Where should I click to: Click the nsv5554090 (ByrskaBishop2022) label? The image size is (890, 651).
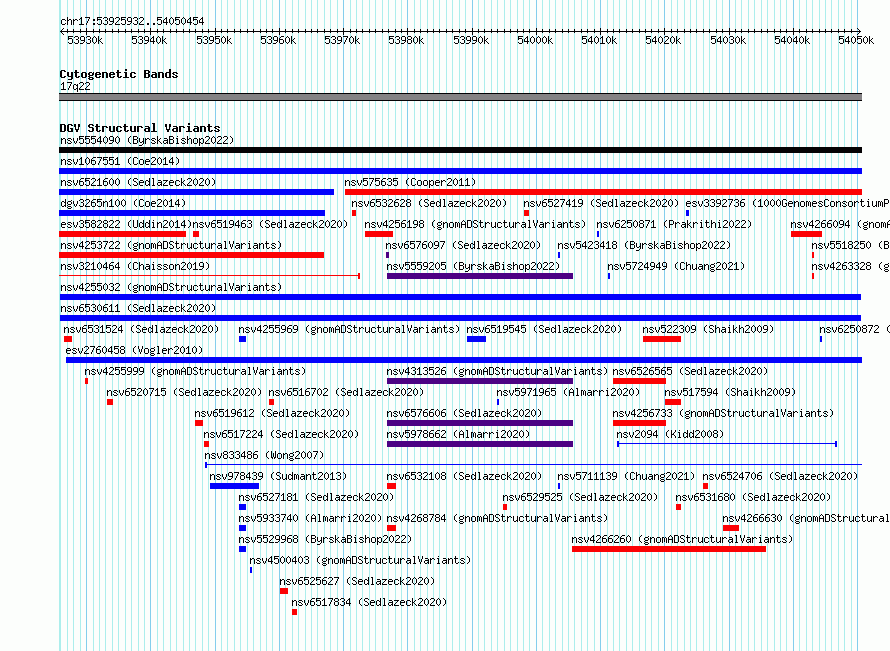[147, 140]
